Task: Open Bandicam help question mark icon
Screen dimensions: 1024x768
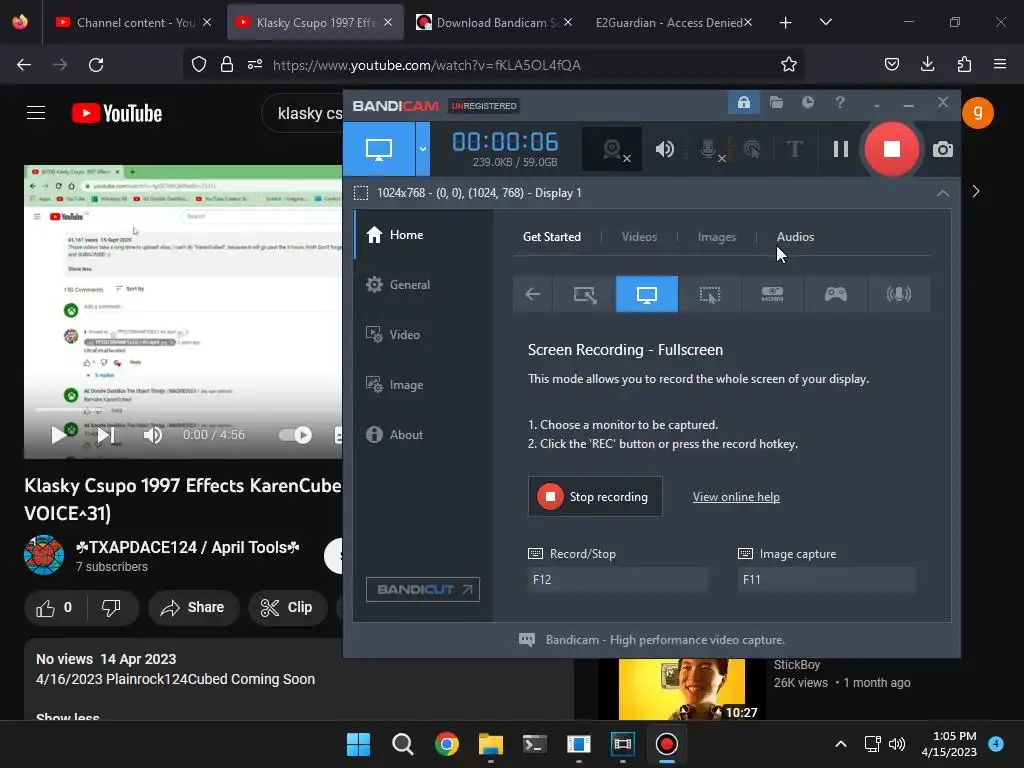Action: coord(840,103)
